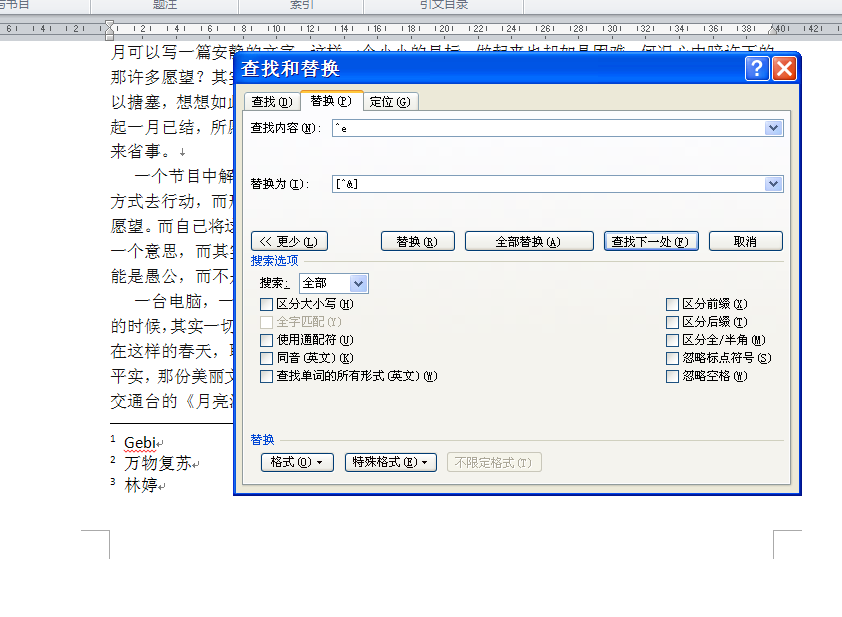Open the 格式 dropdown button
842x617 pixels.
click(x=297, y=462)
